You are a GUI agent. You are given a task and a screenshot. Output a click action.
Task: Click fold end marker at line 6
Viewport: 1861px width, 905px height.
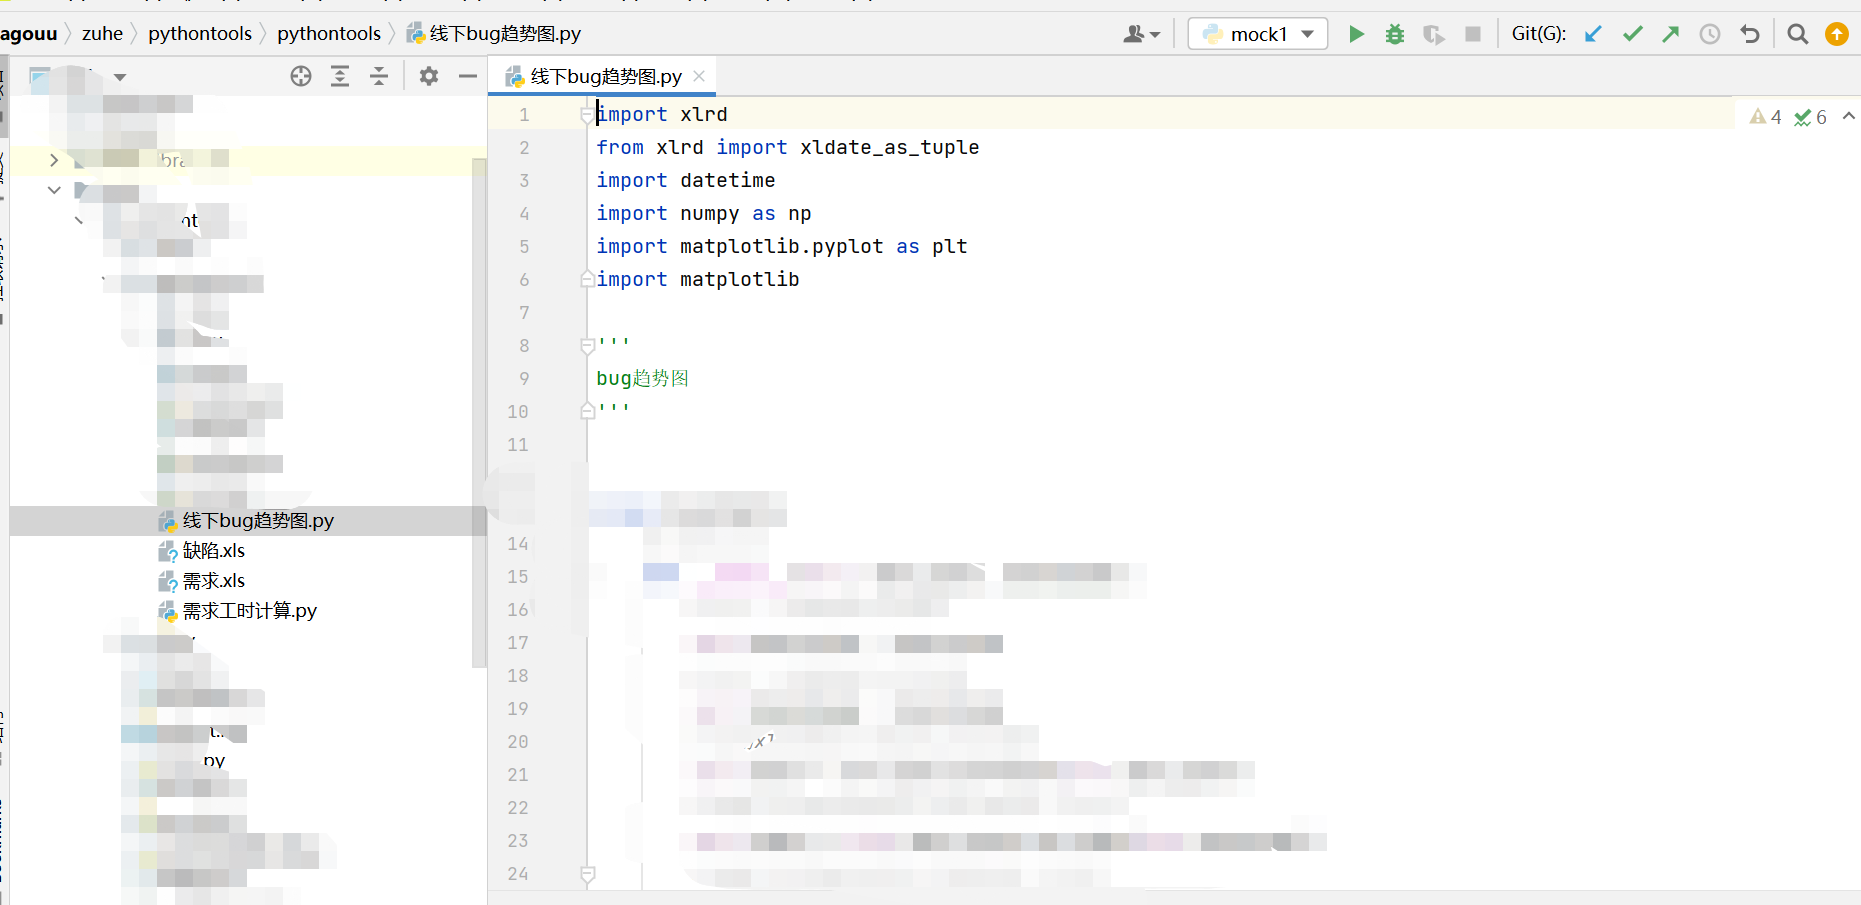(x=588, y=279)
